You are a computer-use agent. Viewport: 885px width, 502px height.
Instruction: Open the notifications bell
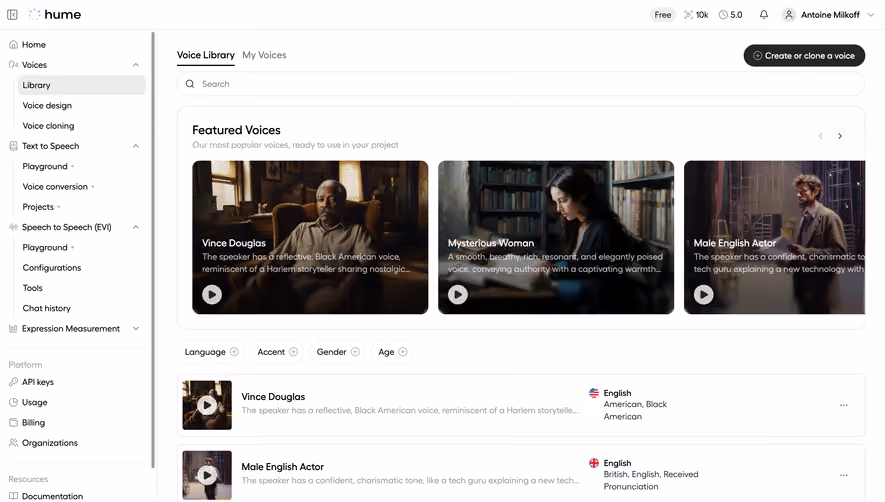coord(764,15)
